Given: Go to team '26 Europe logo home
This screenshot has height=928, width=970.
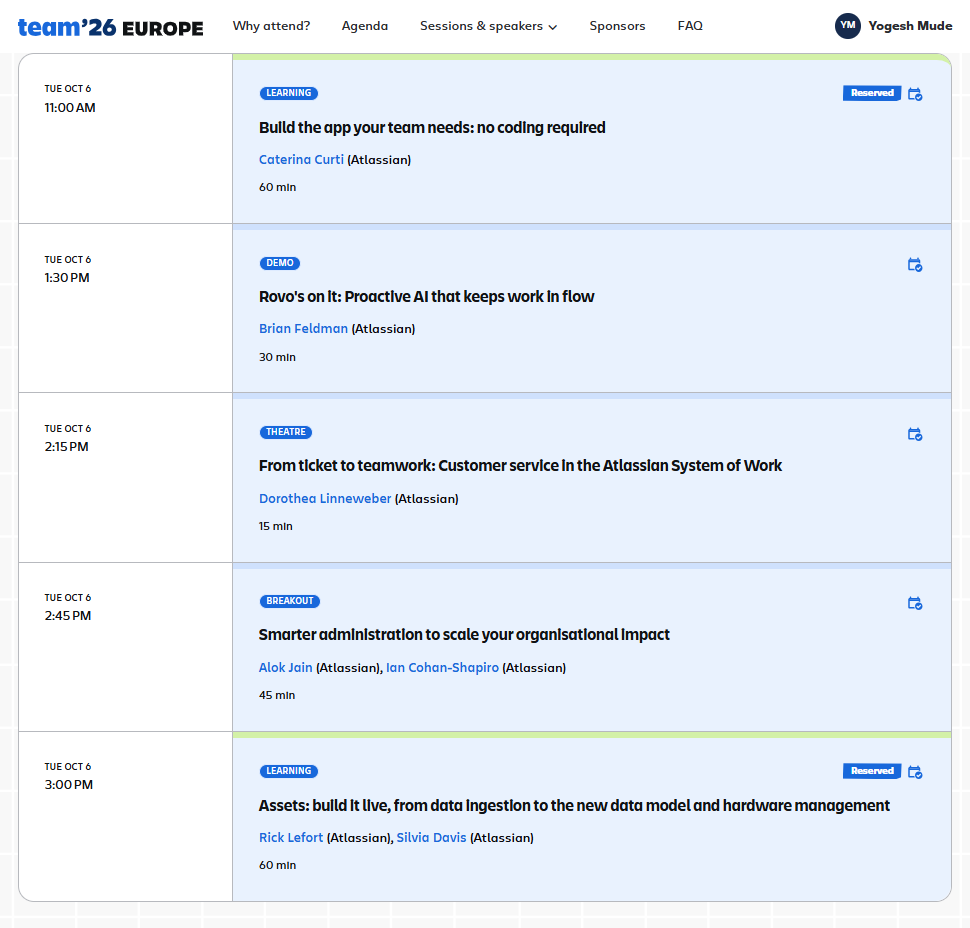Looking at the screenshot, I should [x=110, y=27].
